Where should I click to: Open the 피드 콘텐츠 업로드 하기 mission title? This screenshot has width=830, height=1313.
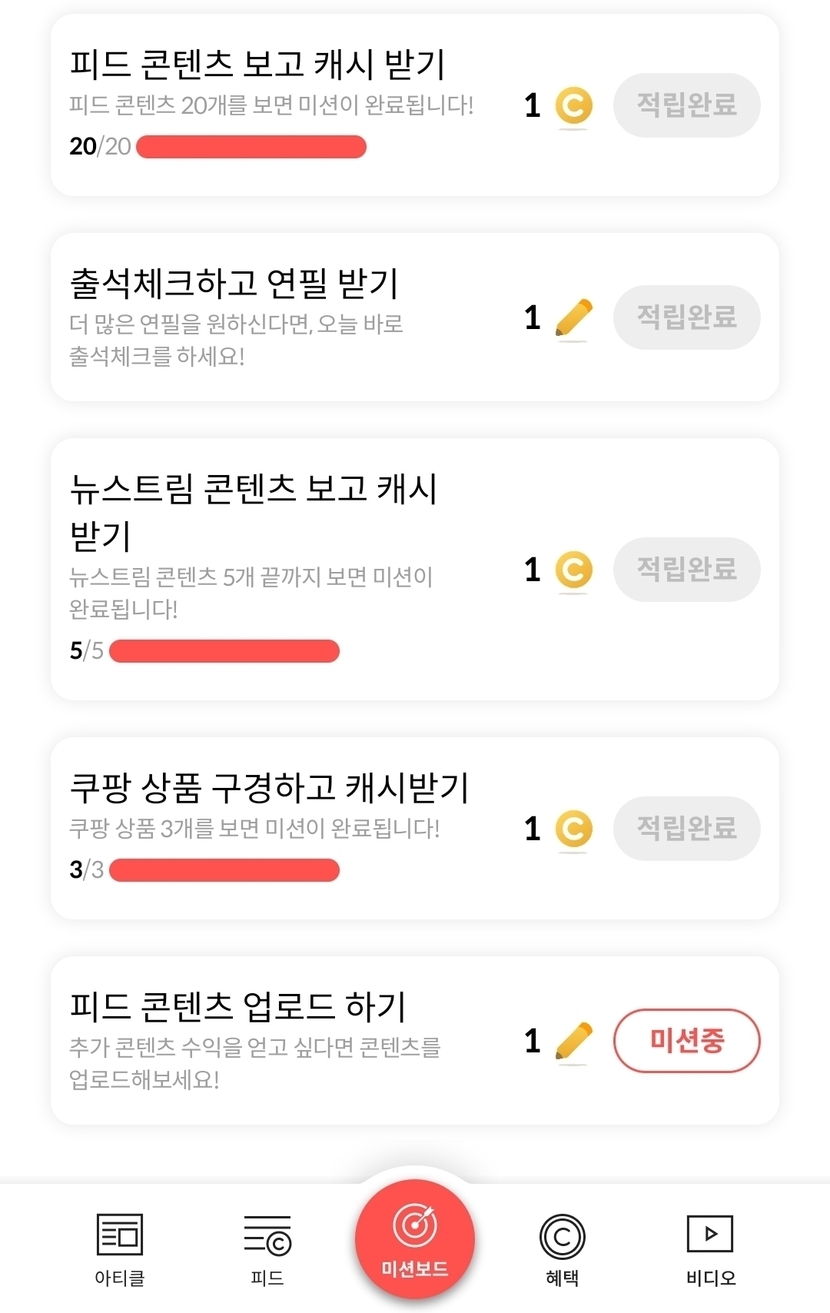click(x=238, y=1005)
